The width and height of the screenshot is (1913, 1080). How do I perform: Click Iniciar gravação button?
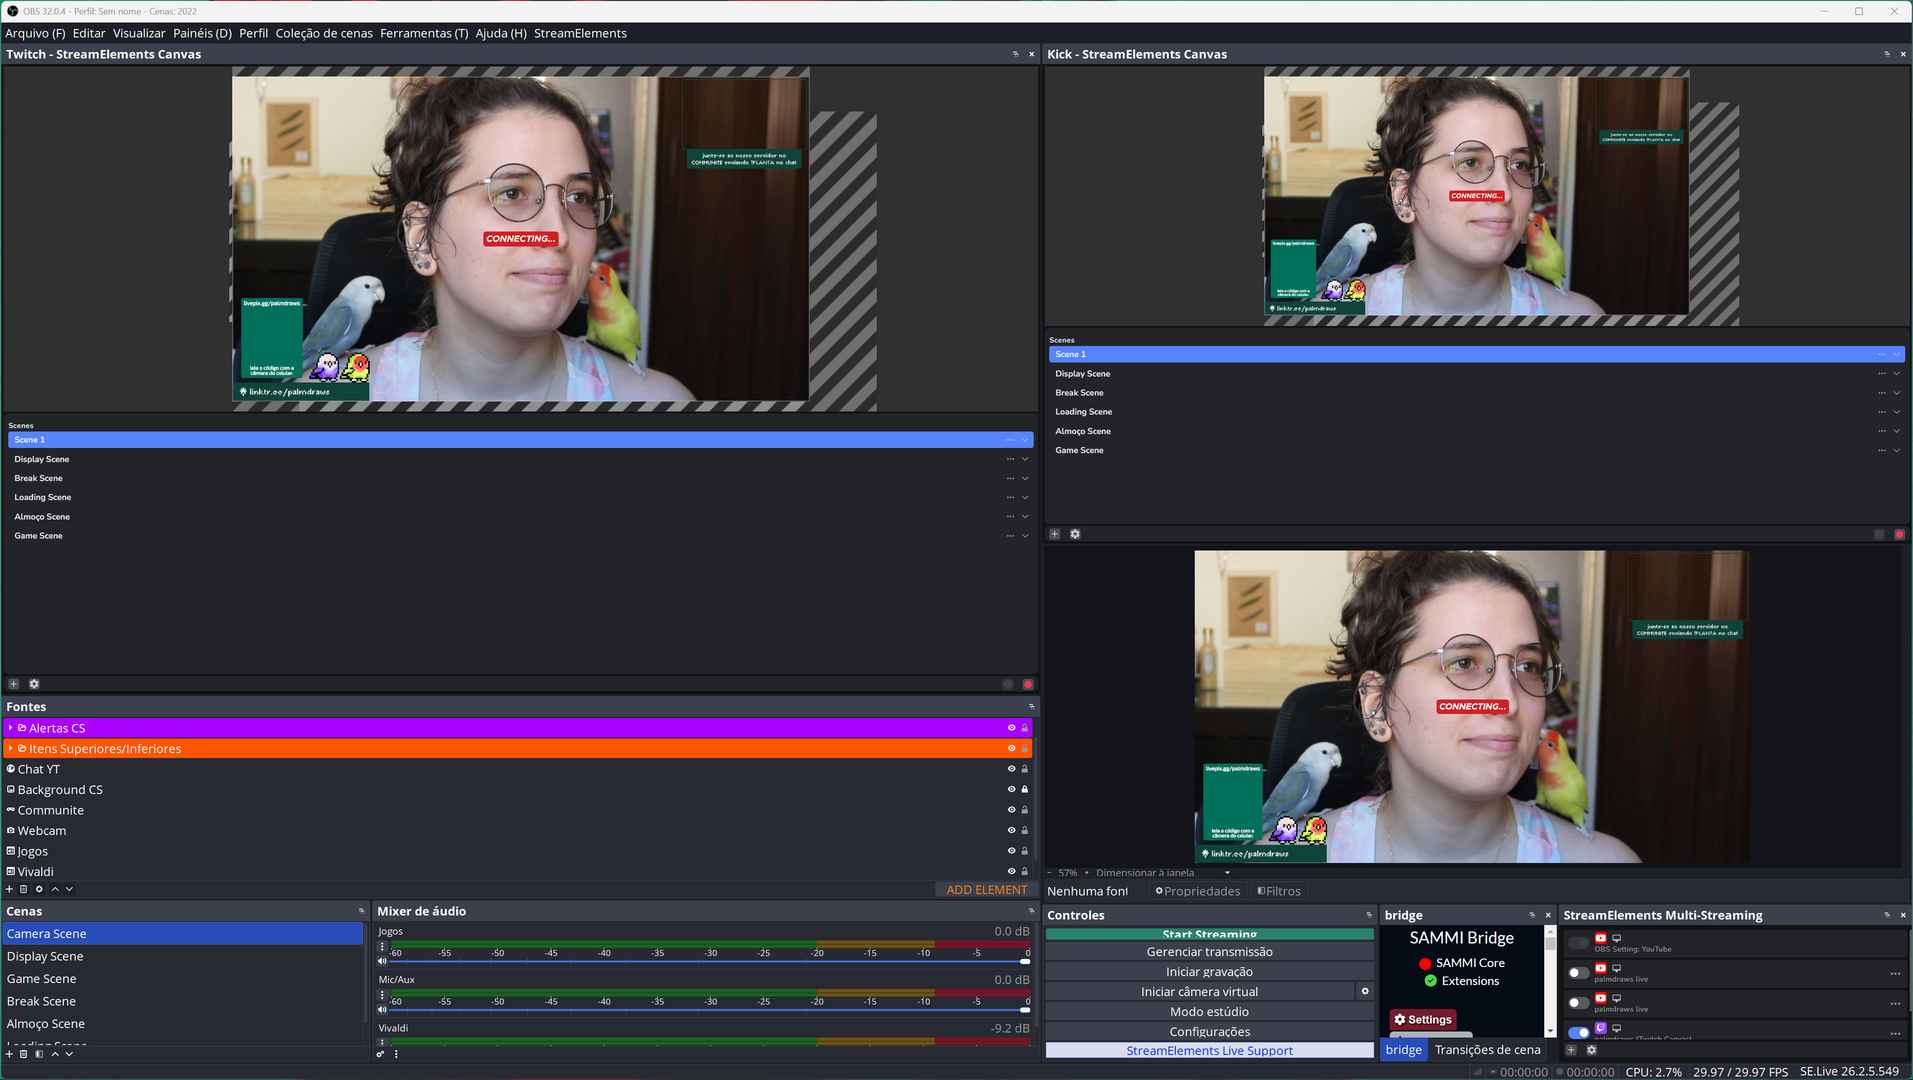point(1208,972)
